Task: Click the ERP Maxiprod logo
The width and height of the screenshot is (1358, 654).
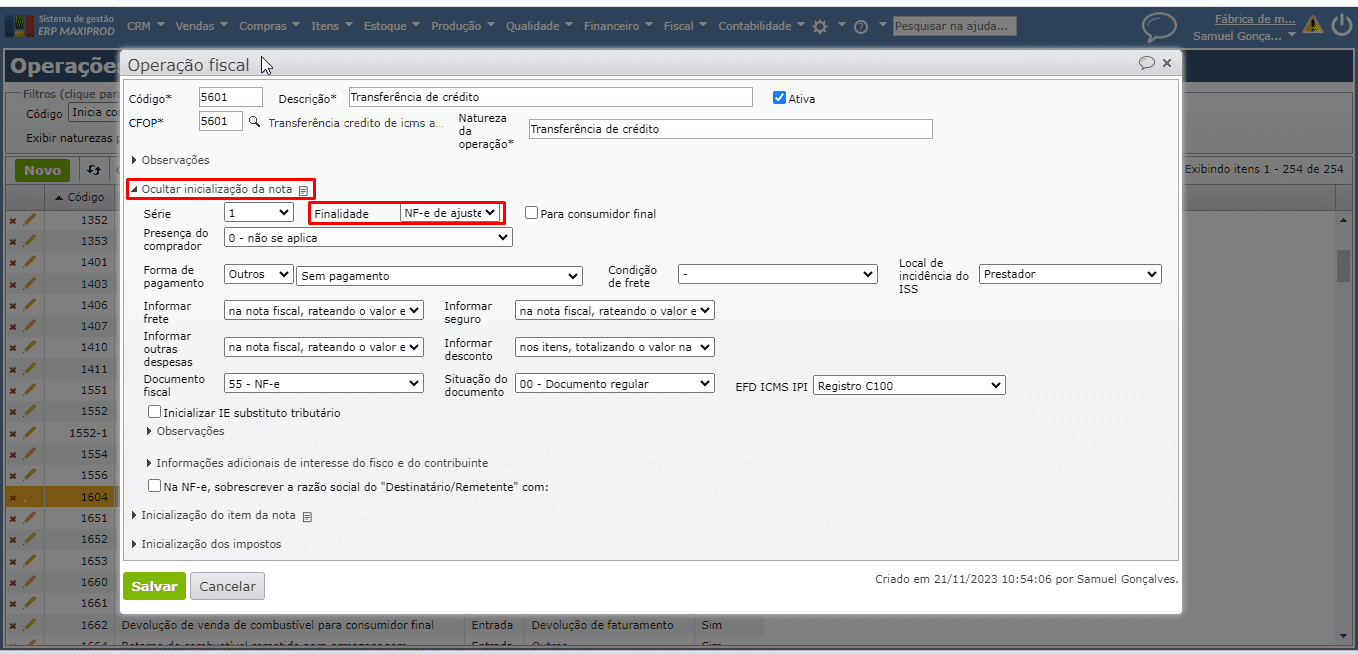Action: 60,25
